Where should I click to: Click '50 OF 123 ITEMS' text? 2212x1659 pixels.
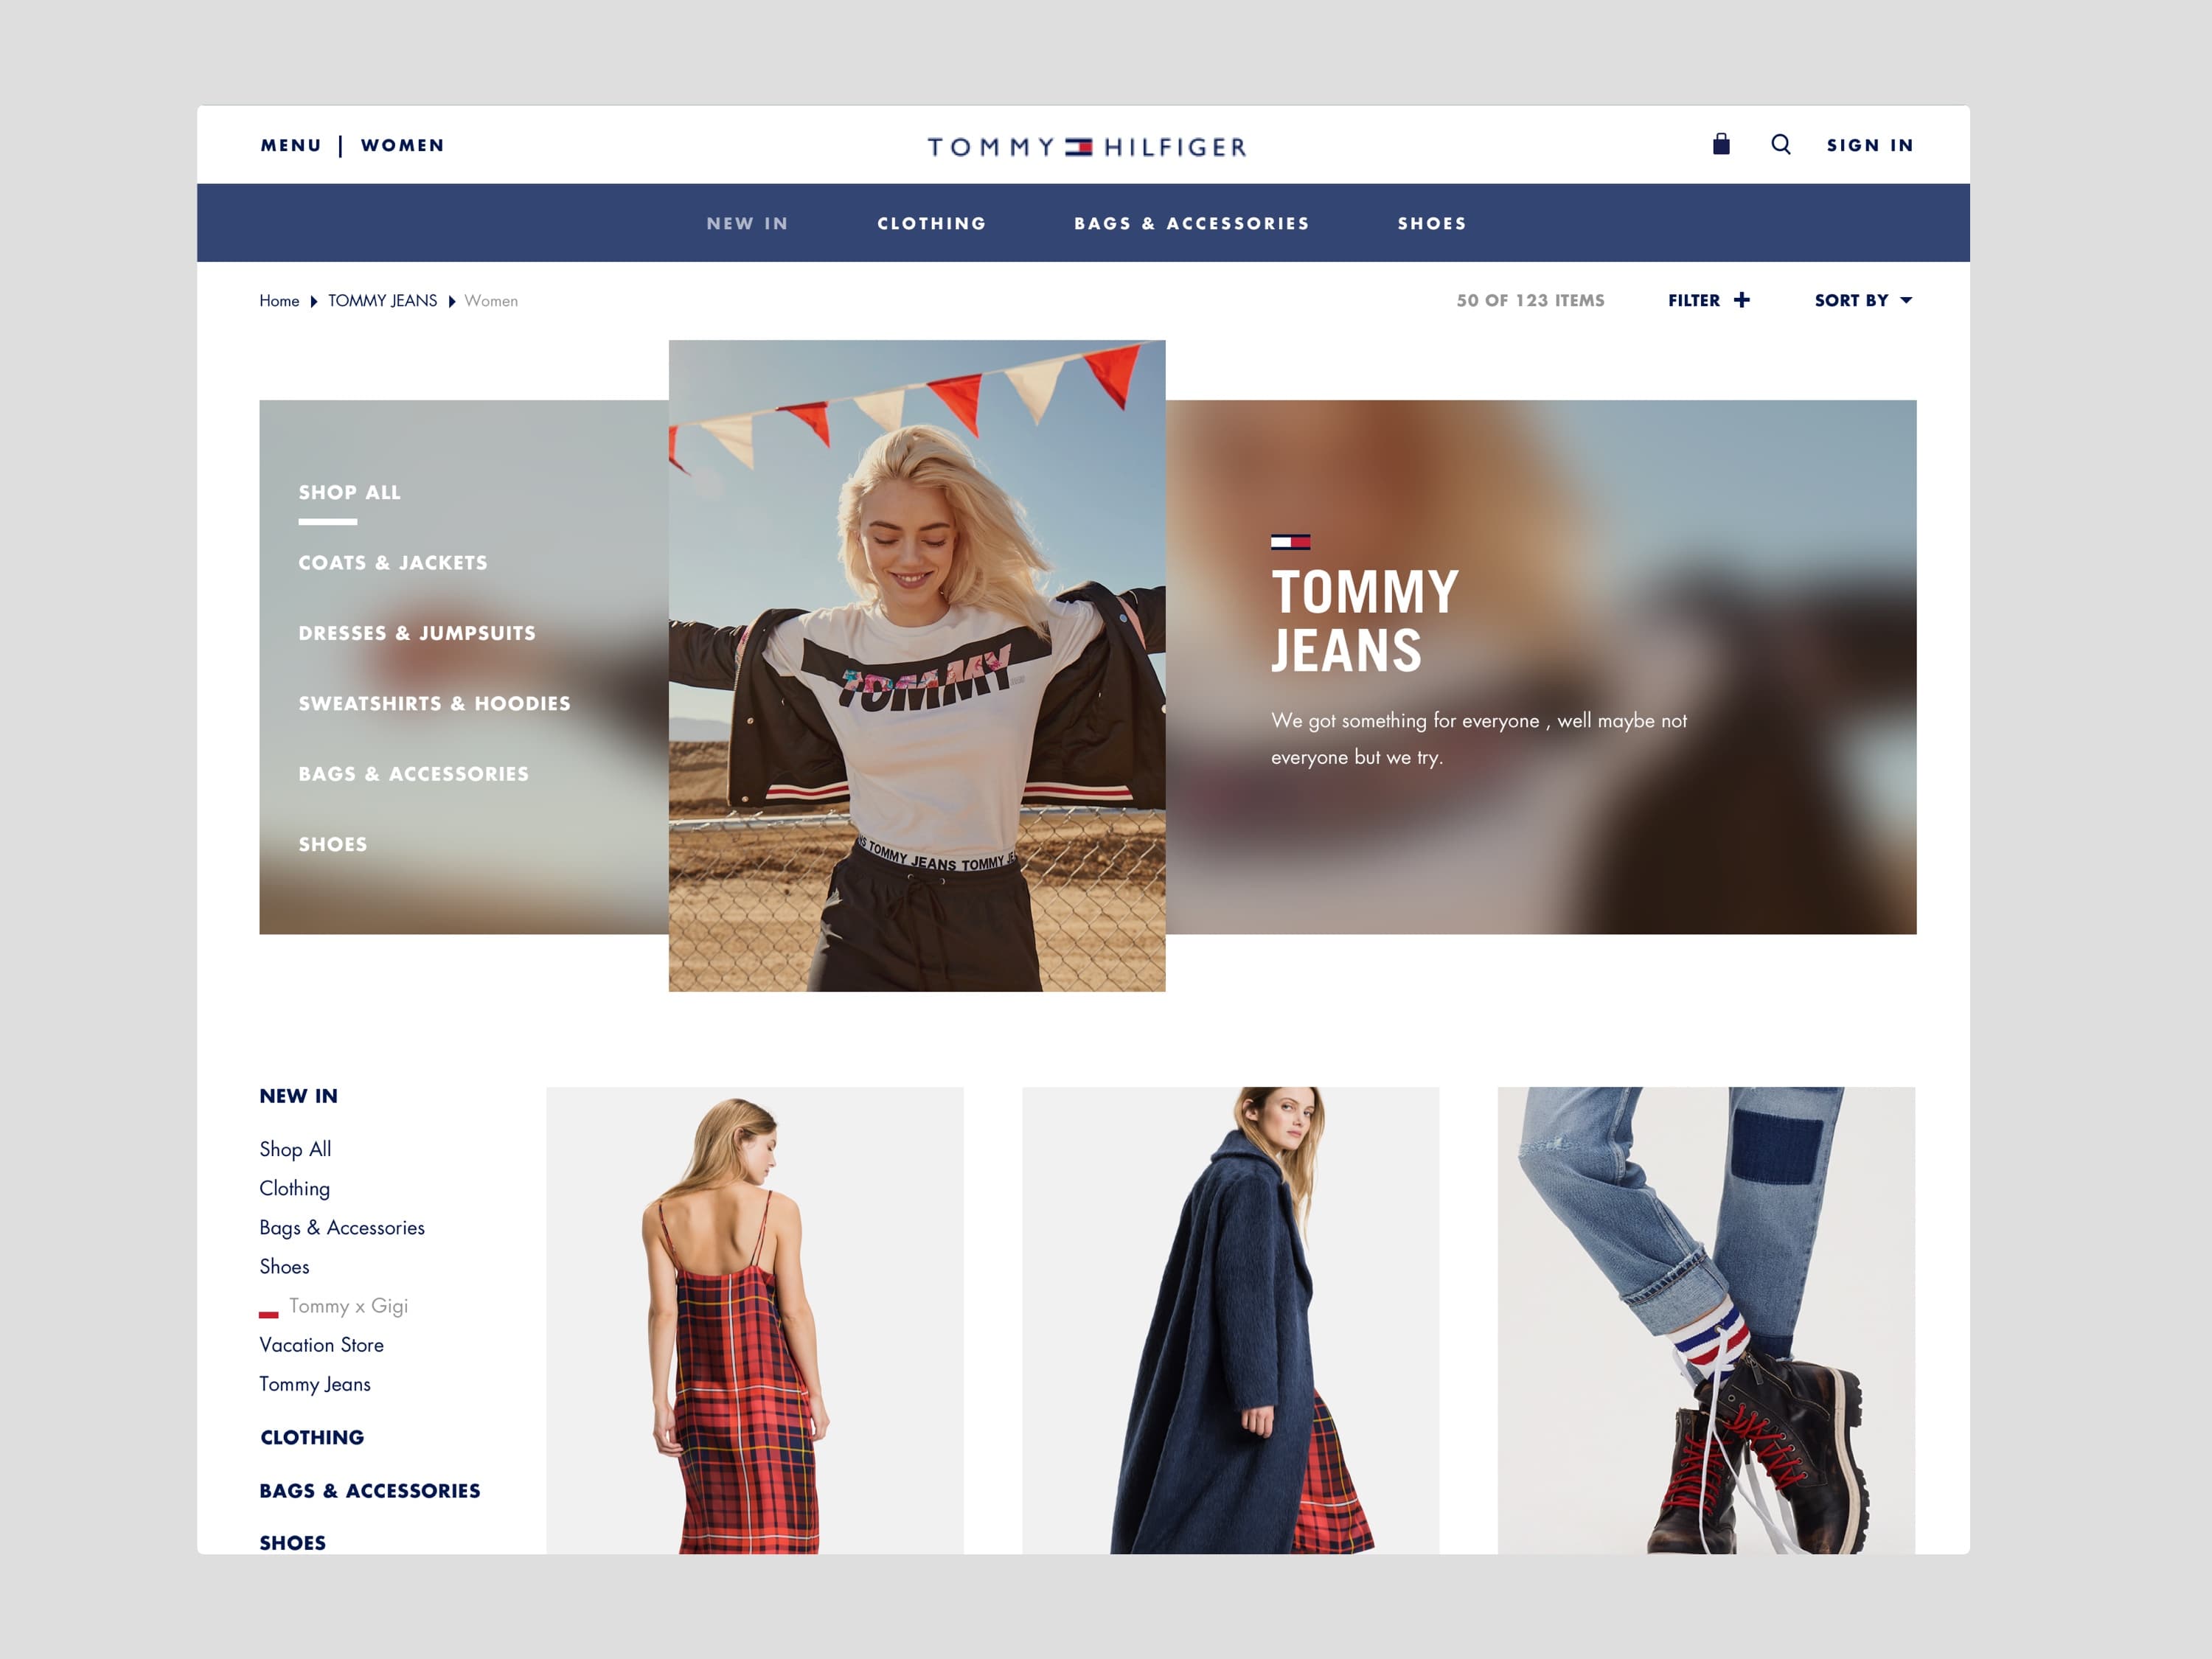(1530, 300)
